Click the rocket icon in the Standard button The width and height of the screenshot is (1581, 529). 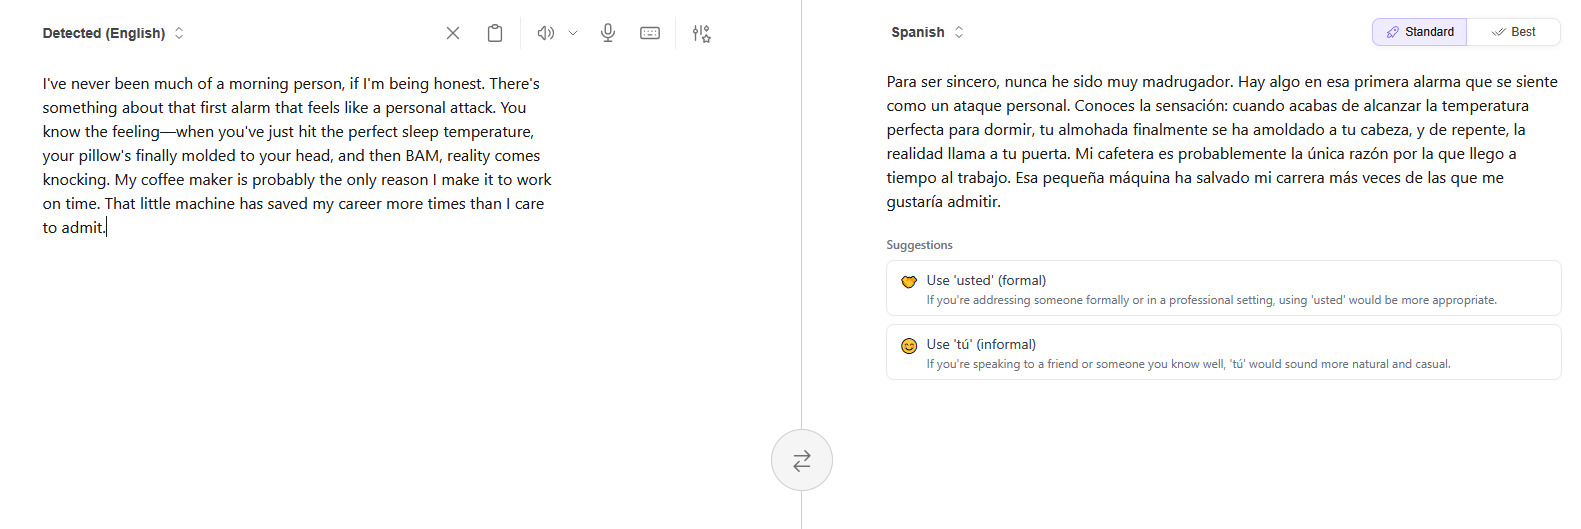point(1393,32)
